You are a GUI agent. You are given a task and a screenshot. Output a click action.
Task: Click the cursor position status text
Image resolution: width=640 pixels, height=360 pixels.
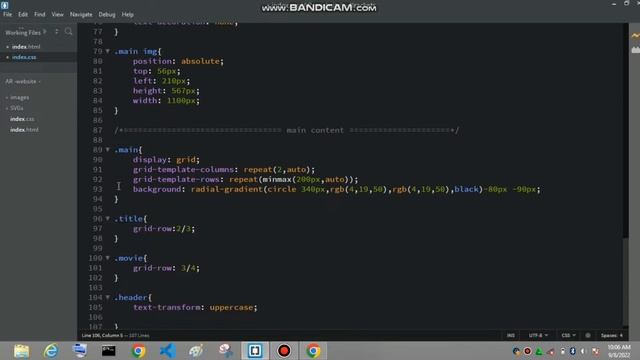(x=102, y=336)
